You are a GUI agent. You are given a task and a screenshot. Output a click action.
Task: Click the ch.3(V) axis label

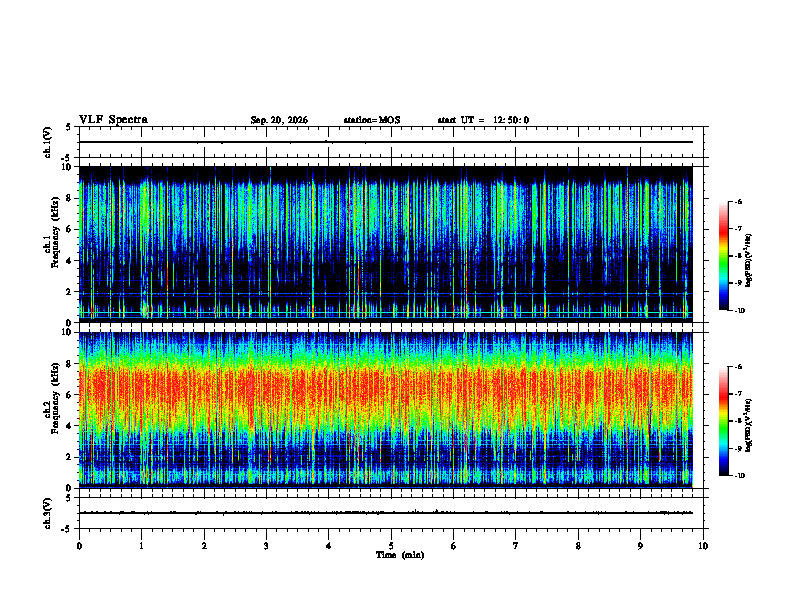(48, 513)
